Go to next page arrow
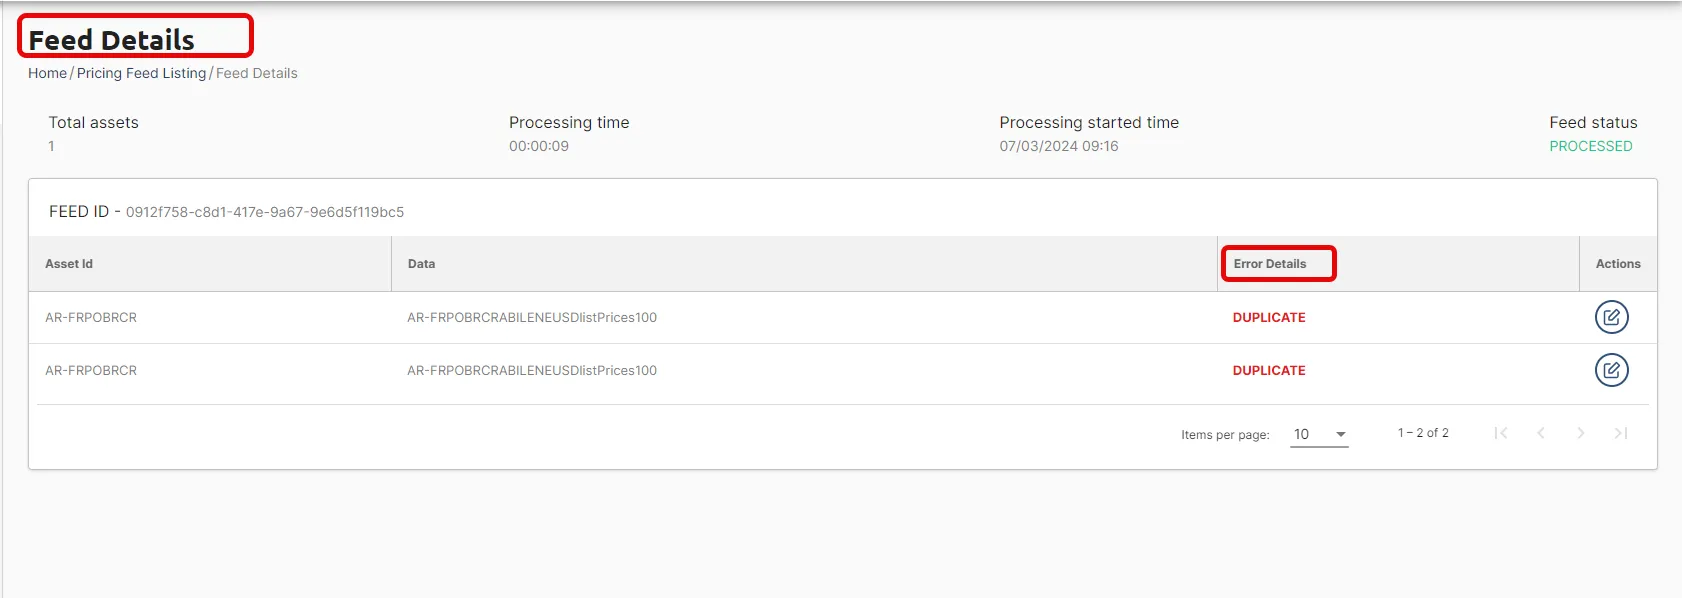 pos(1581,433)
